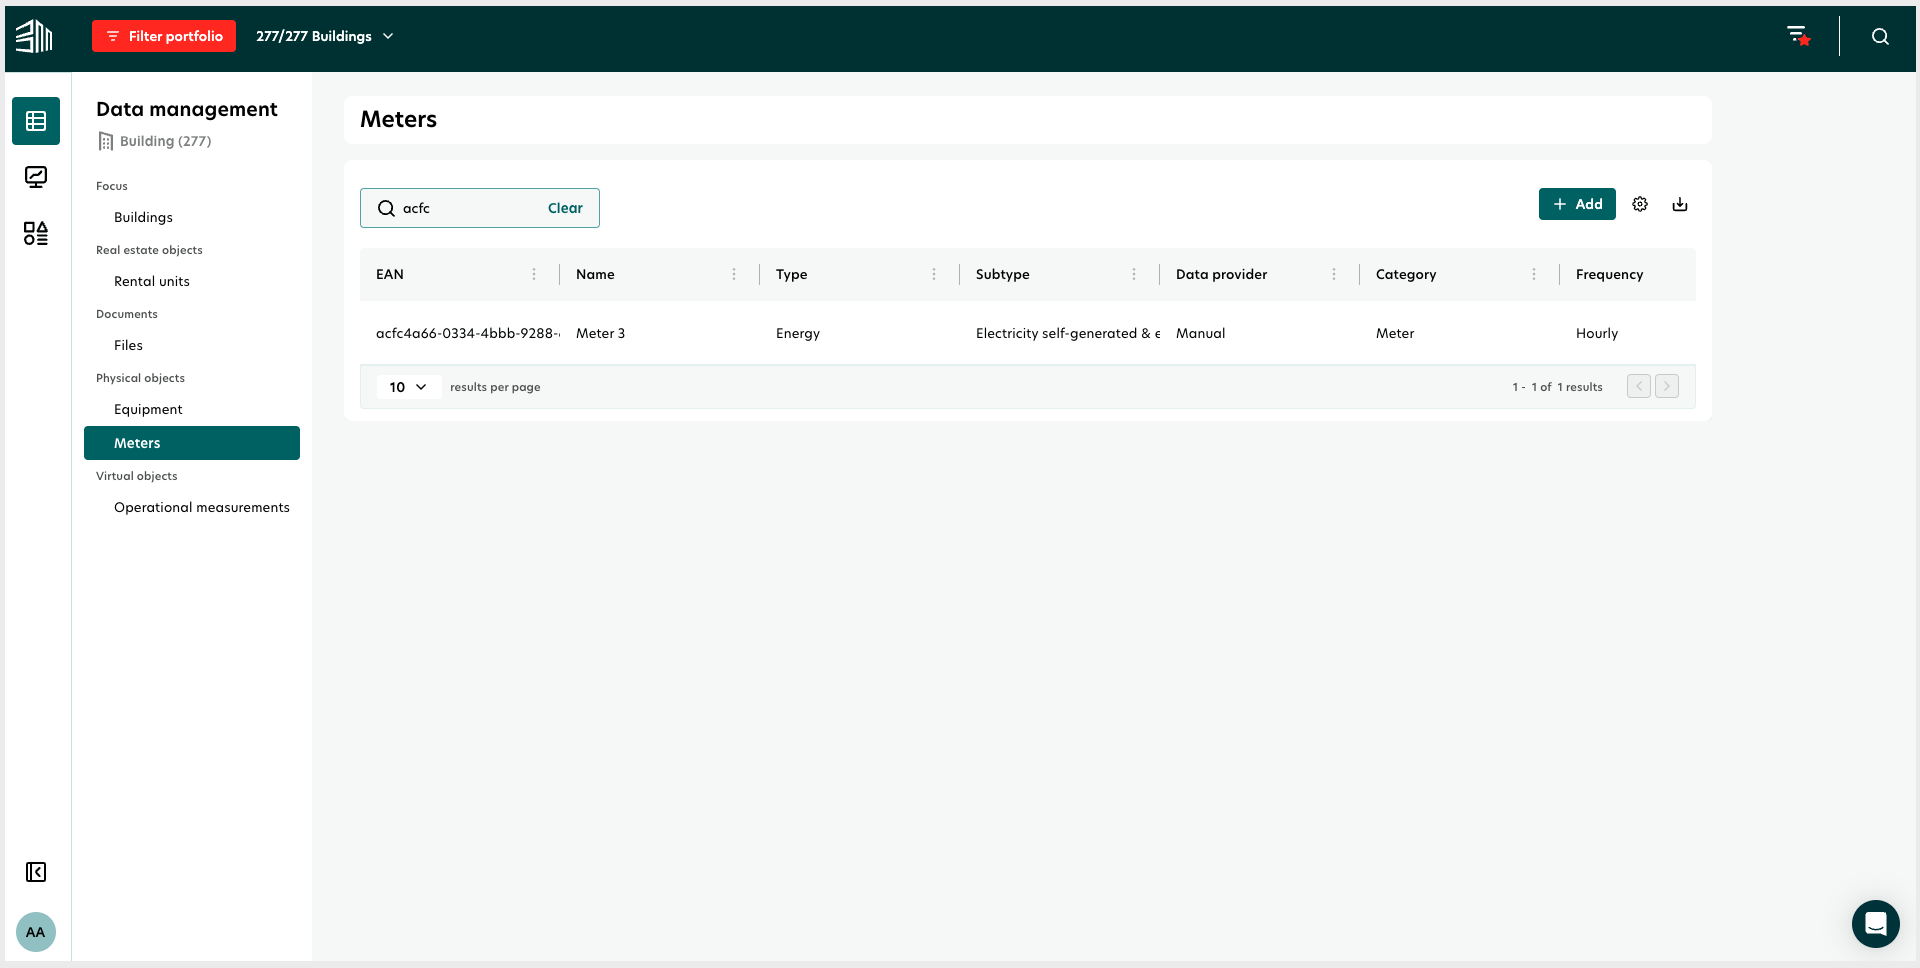
Task: Open the AA user avatar
Action: pos(36,932)
